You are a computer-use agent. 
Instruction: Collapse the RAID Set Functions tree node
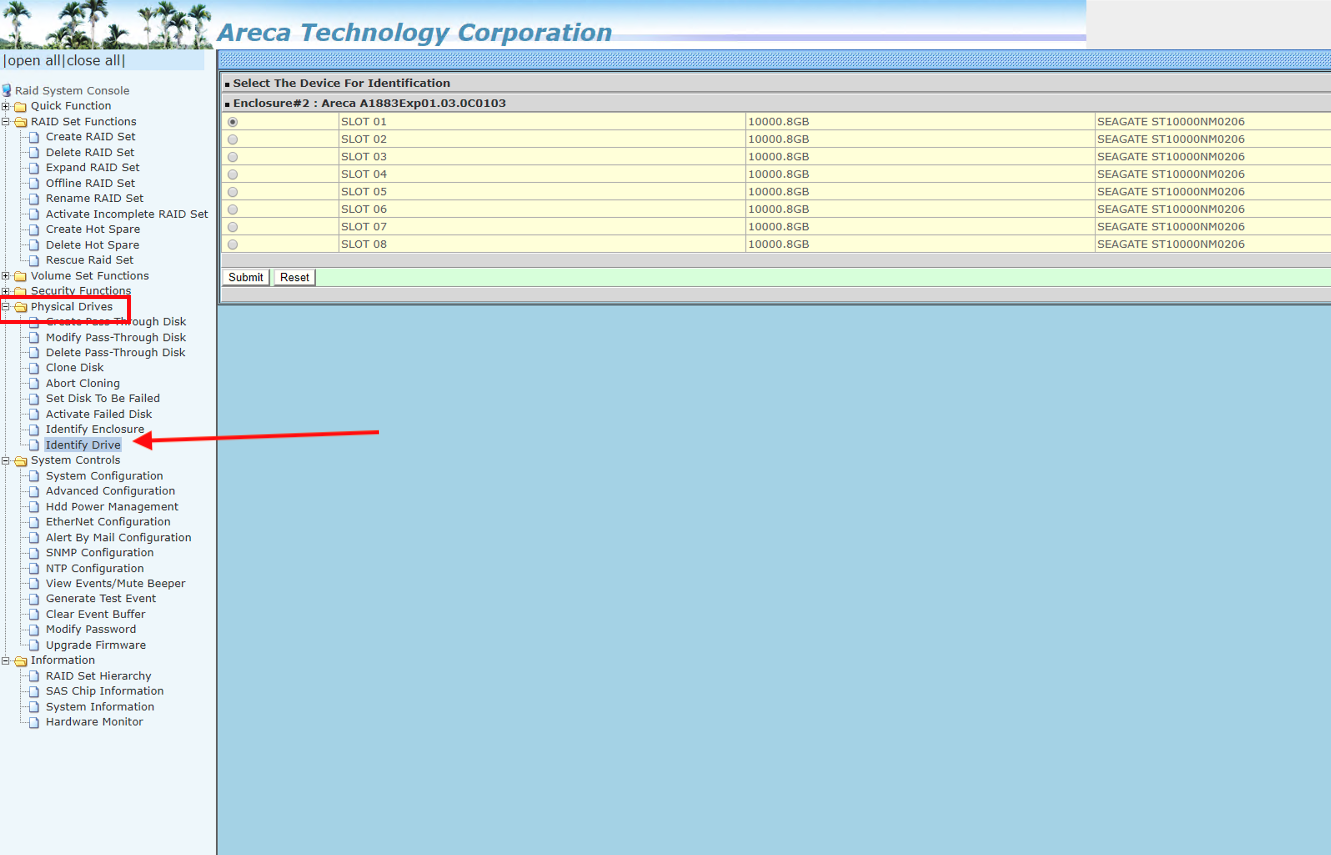tap(6, 122)
